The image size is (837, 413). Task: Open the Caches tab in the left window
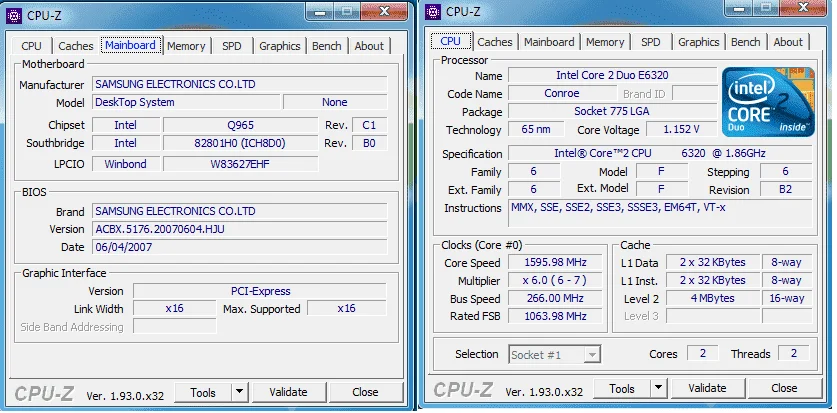pyautogui.click(x=76, y=46)
